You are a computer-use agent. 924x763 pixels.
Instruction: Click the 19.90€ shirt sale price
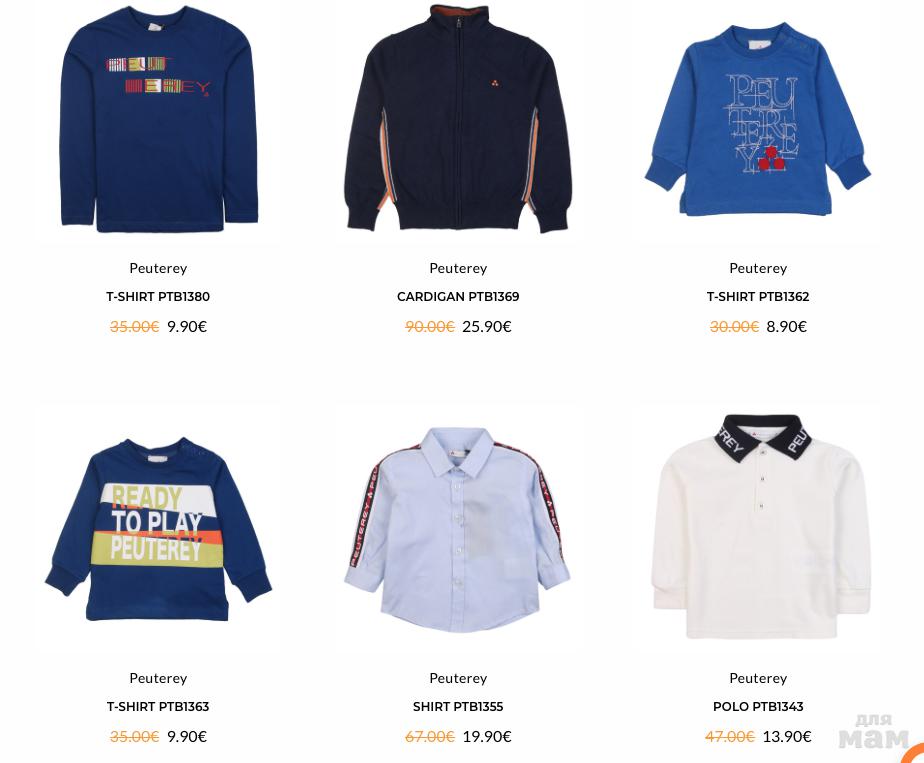[487, 736]
